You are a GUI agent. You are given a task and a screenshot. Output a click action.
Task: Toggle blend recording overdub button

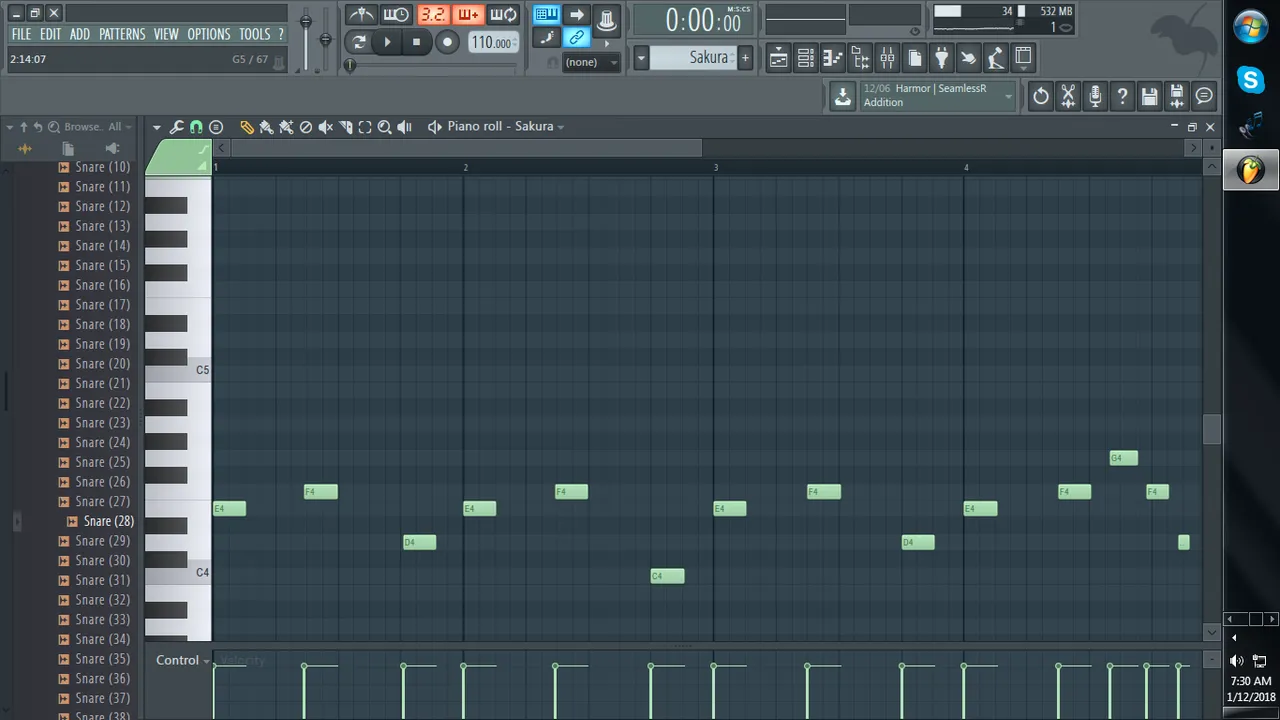pos(467,15)
